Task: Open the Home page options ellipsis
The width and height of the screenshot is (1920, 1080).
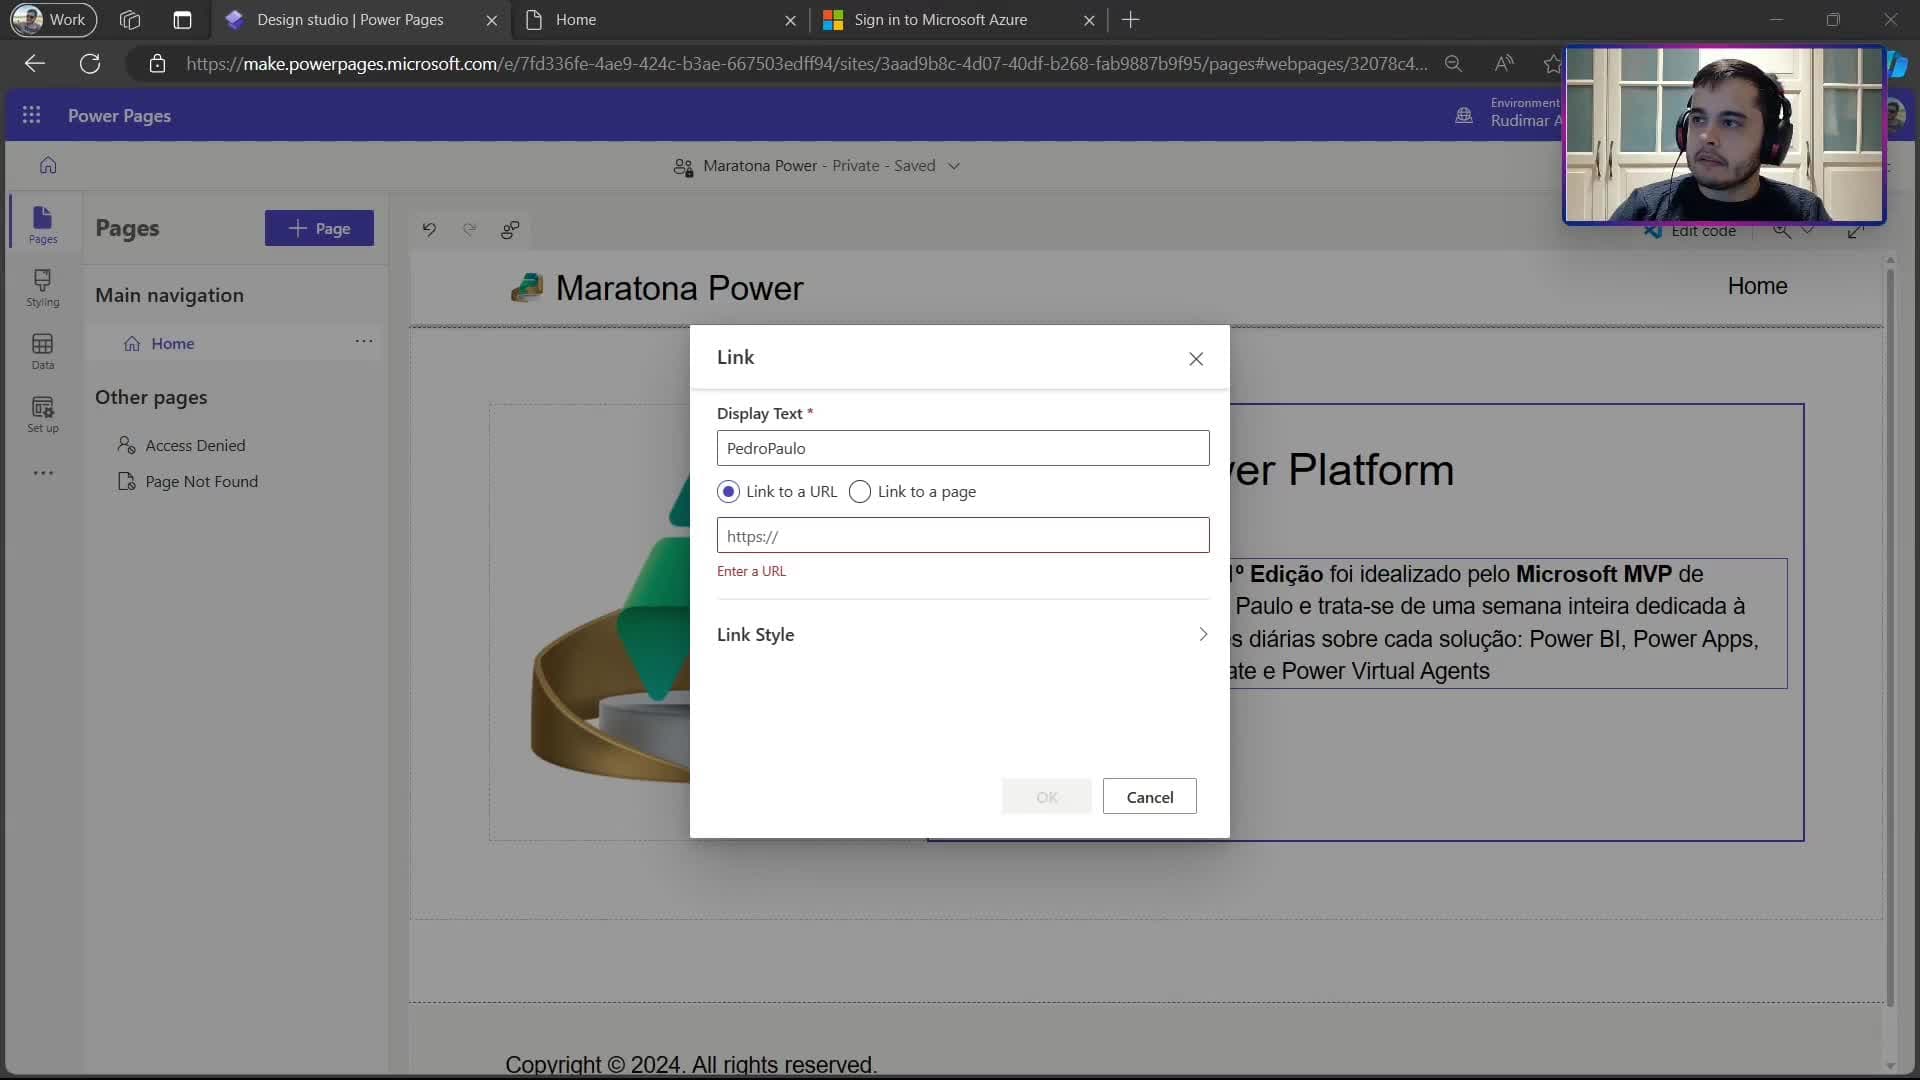Action: pyautogui.click(x=364, y=342)
